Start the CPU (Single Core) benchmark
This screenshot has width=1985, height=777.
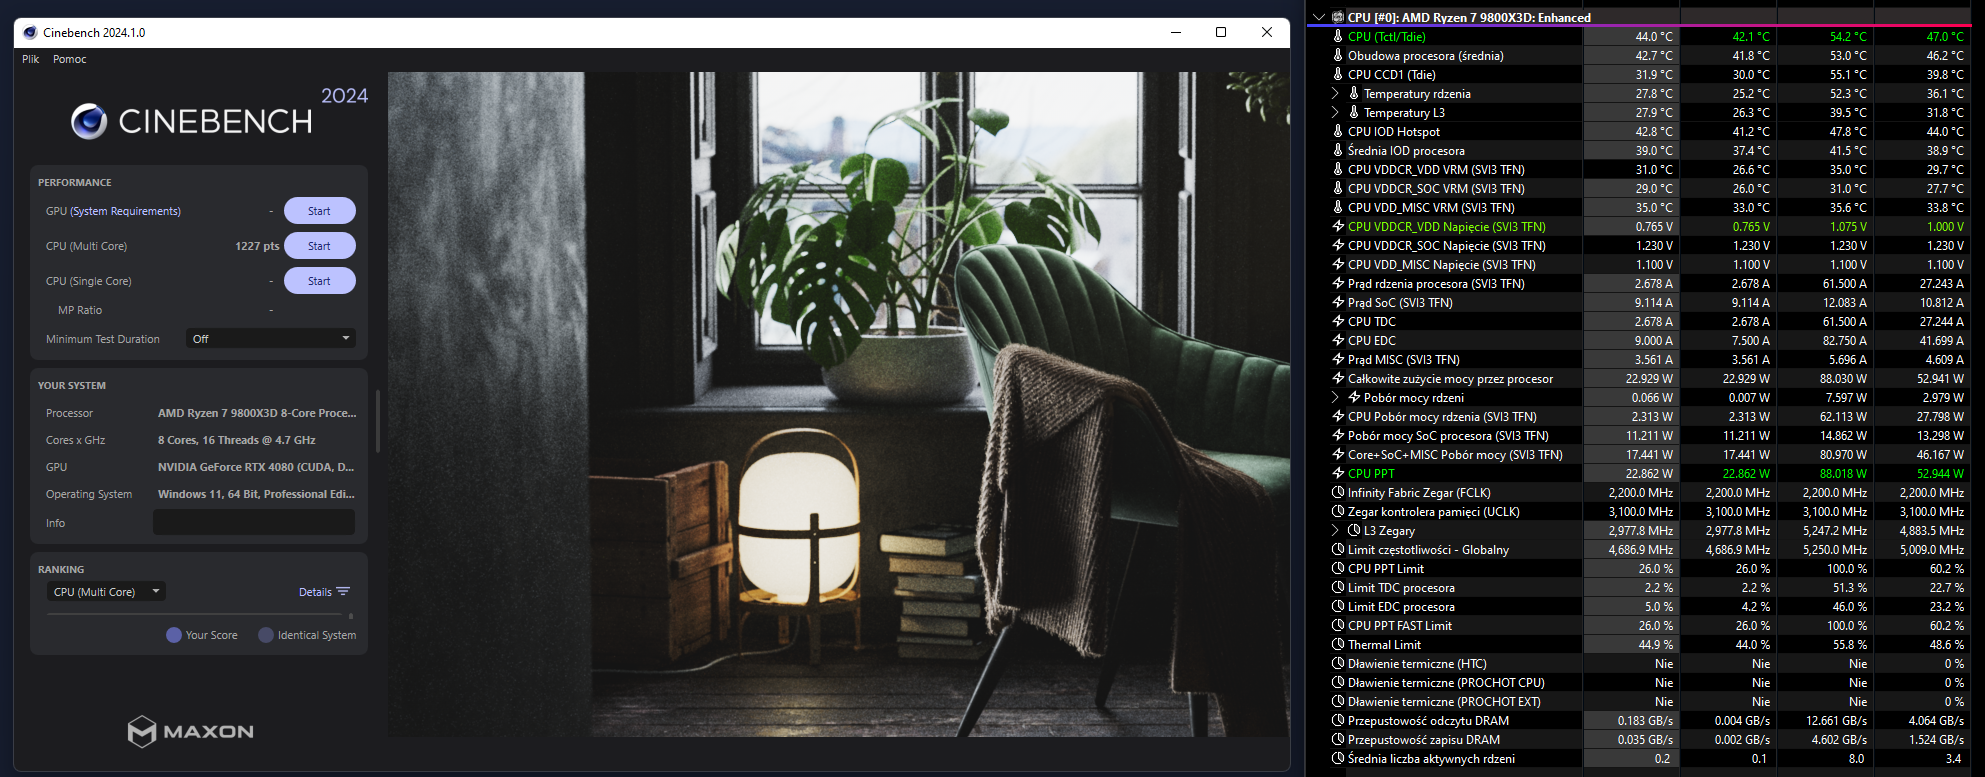pos(319,281)
